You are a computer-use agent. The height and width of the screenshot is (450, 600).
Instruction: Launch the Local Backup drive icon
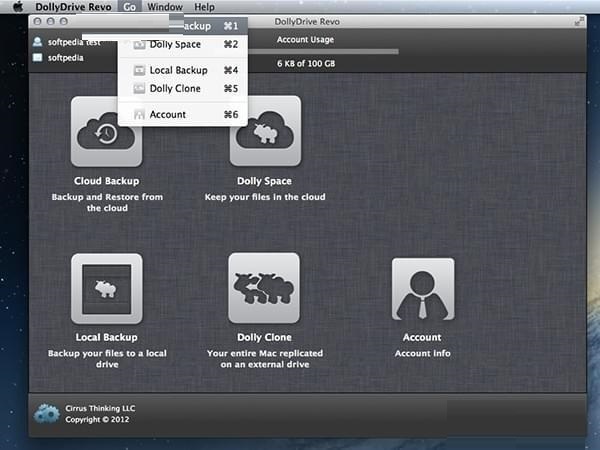107,289
